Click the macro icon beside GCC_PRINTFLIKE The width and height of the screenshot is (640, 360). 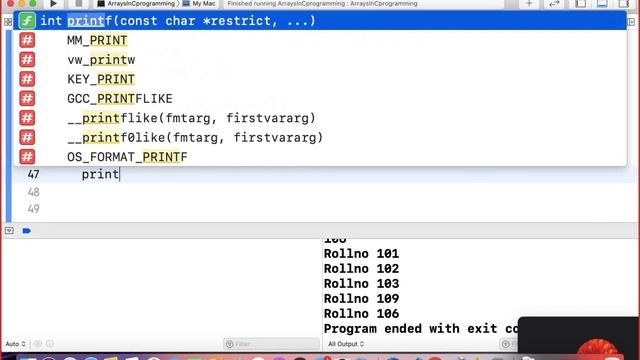[27, 98]
